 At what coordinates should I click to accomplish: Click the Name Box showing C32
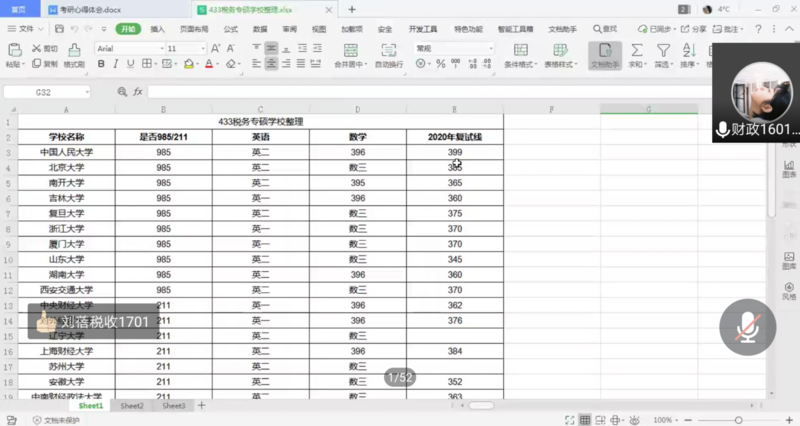pos(45,92)
